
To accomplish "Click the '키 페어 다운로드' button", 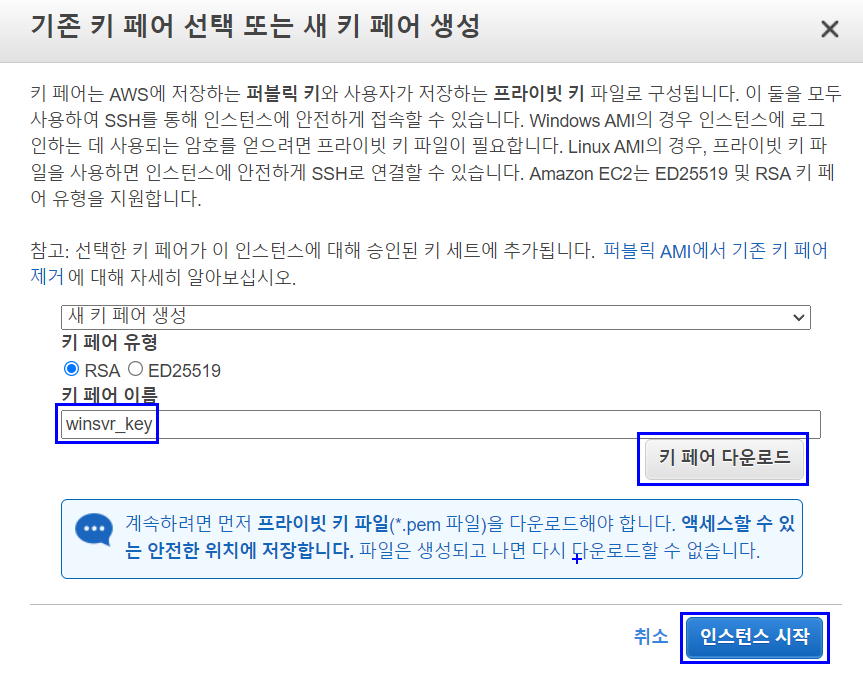I will coord(724,458).
